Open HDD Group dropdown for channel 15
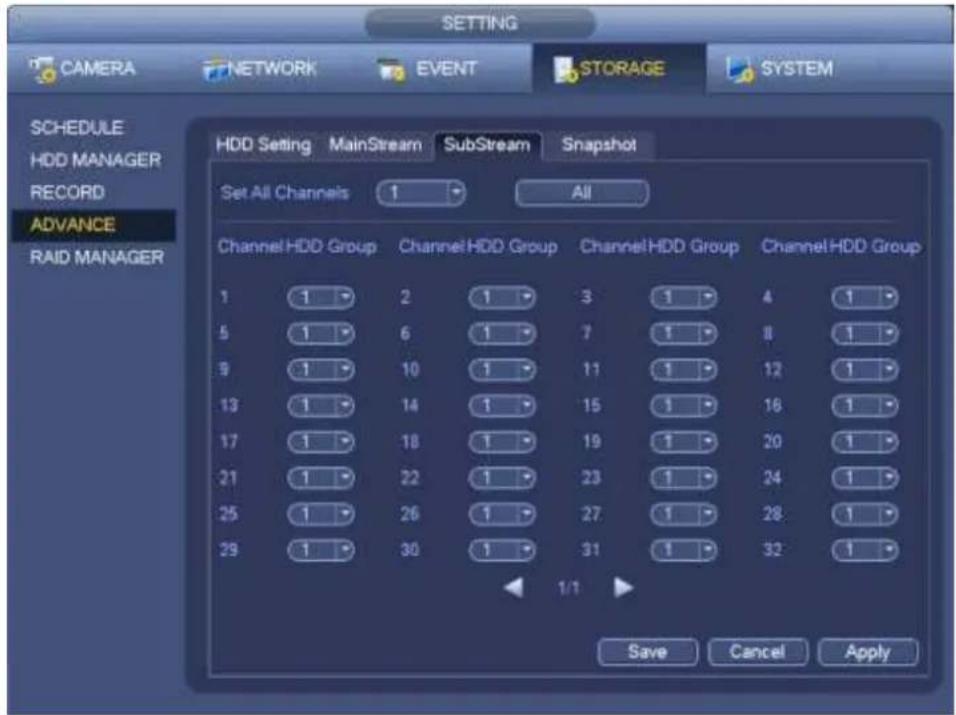 click(683, 406)
